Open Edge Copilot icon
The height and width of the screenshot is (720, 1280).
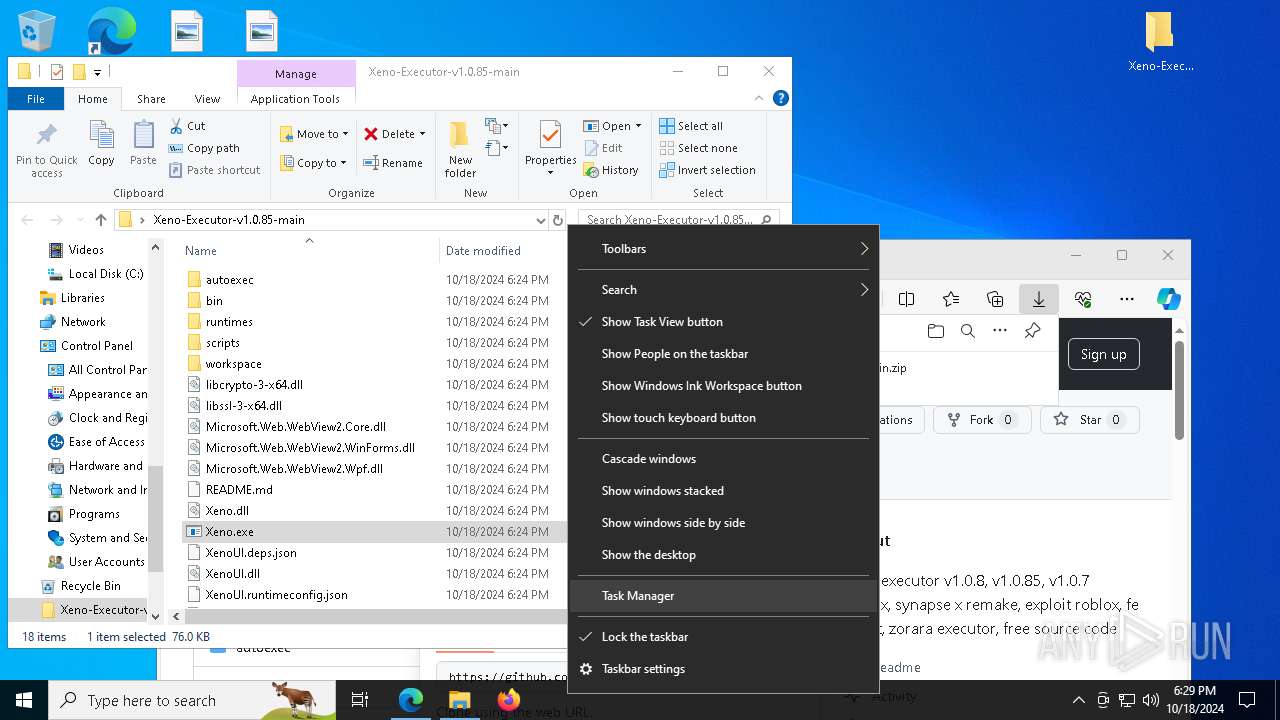pyautogui.click(x=1168, y=299)
